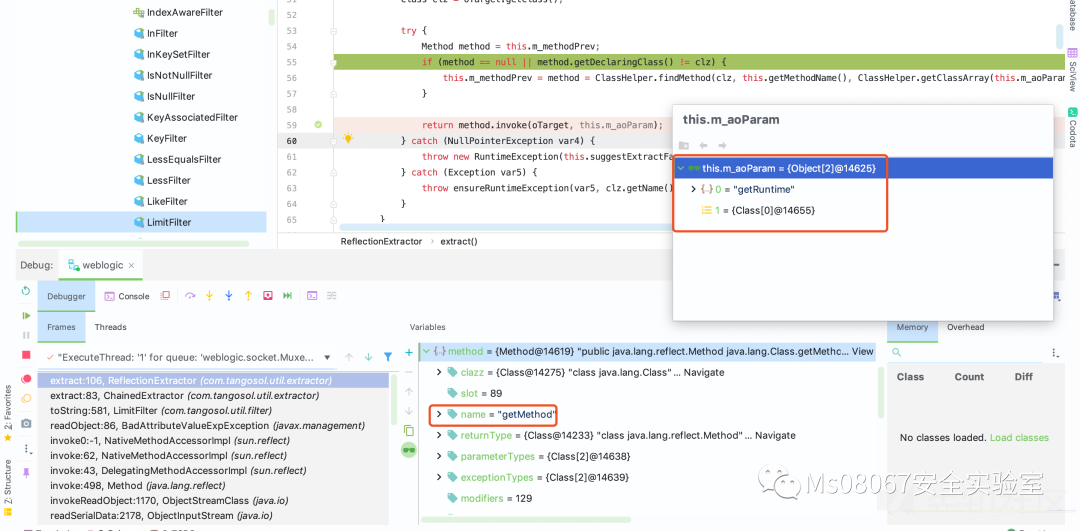
Task: Click the Load classes link
Action: [x=1019, y=438]
